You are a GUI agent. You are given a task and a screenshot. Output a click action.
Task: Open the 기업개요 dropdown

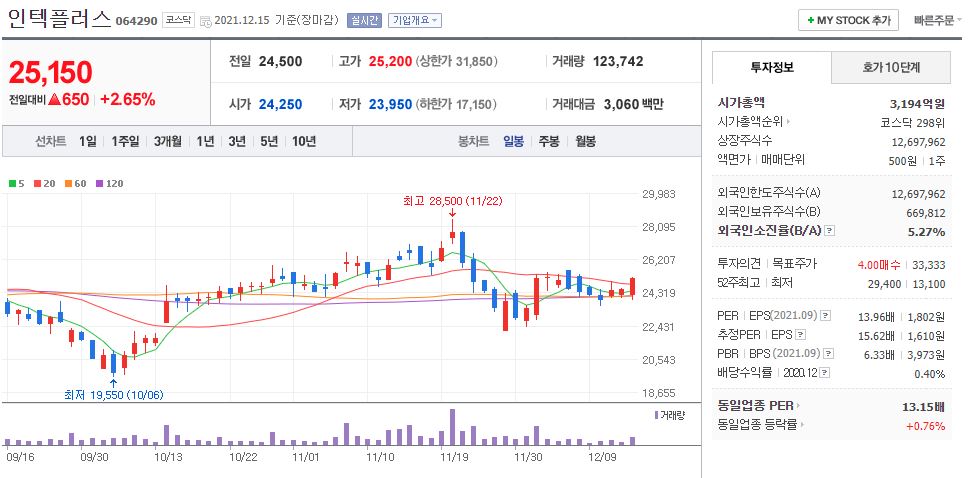click(x=415, y=20)
